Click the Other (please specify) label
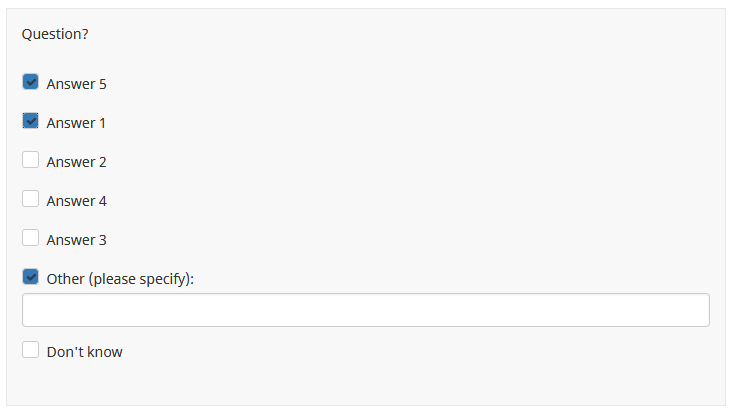Viewport: 734px width, 418px height. [x=120, y=279]
